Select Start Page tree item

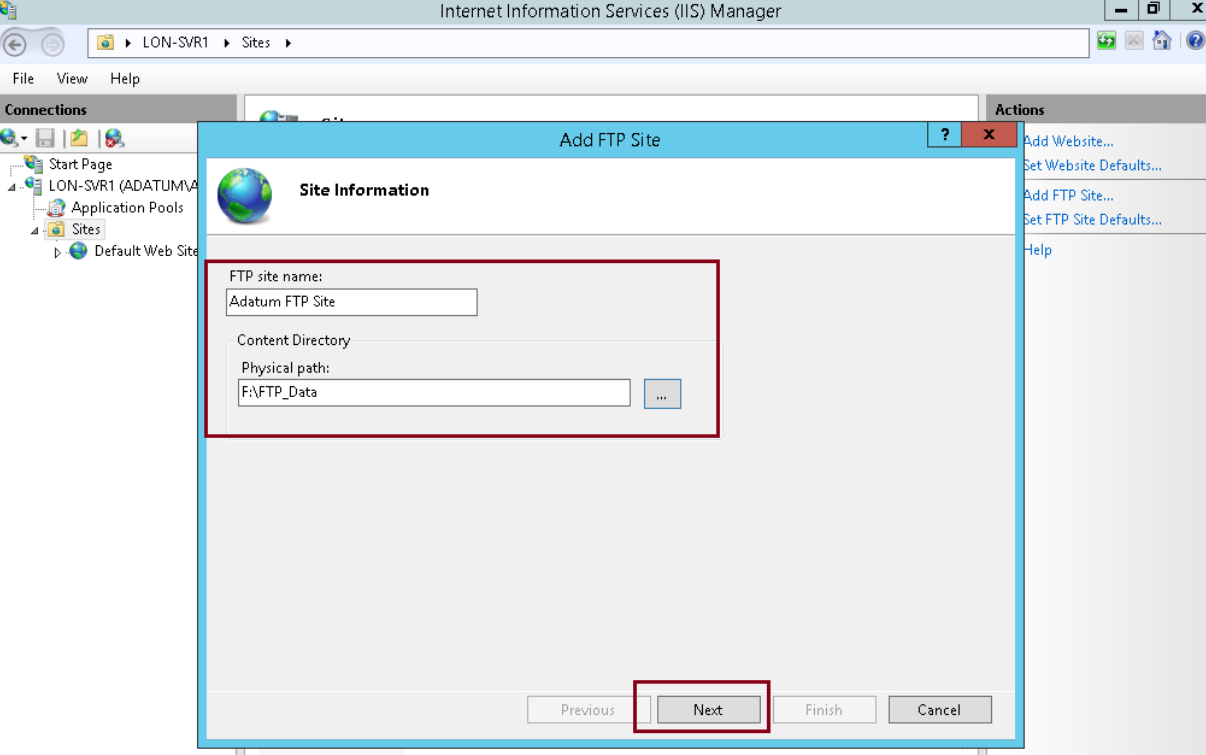[80, 164]
